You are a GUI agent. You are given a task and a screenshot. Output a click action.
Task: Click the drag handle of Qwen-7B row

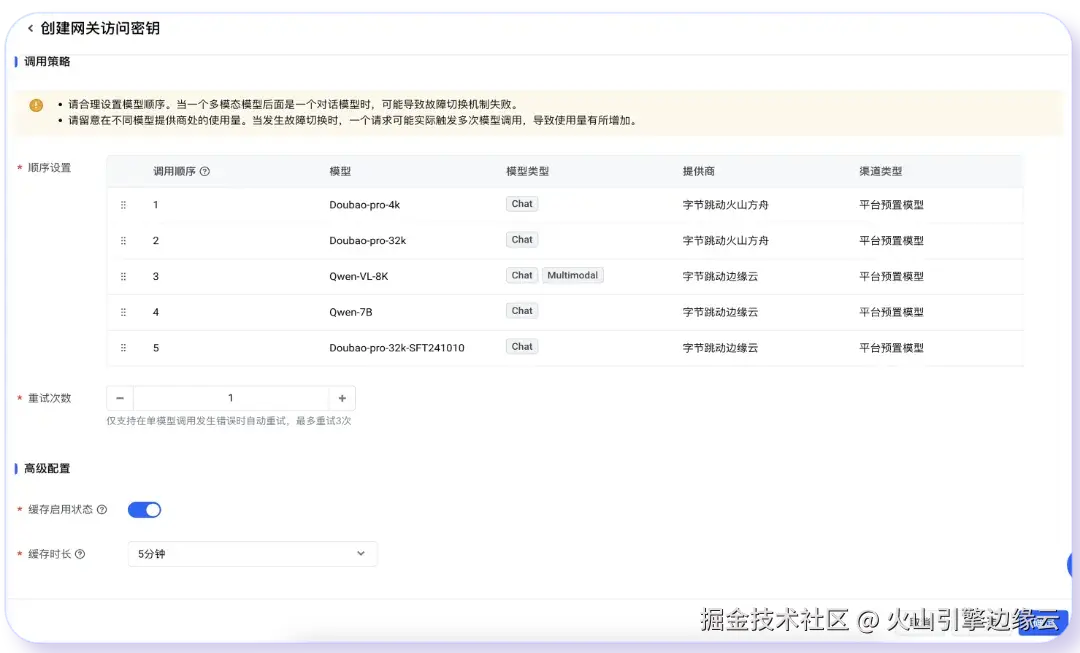tap(124, 311)
